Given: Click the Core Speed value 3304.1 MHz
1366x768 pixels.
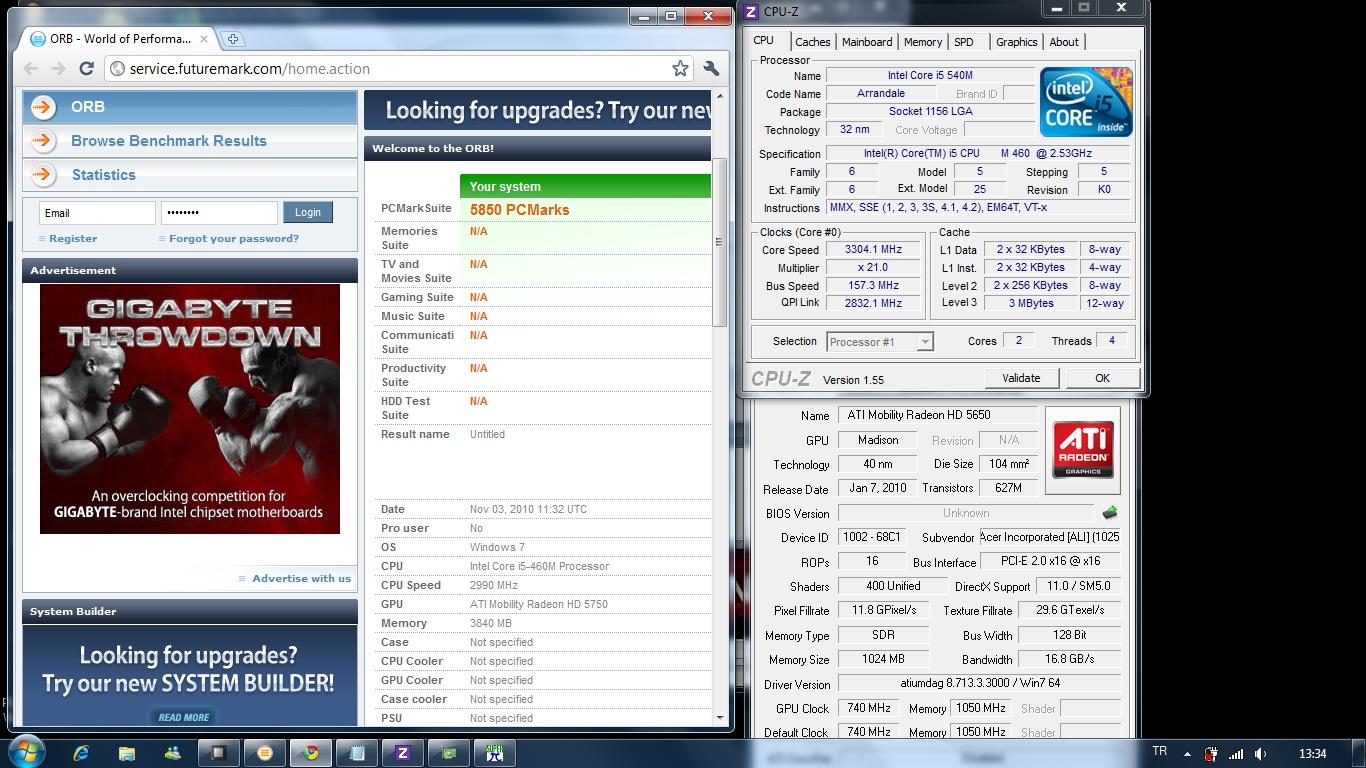Looking at the screenshot, I should pos(874,250).
